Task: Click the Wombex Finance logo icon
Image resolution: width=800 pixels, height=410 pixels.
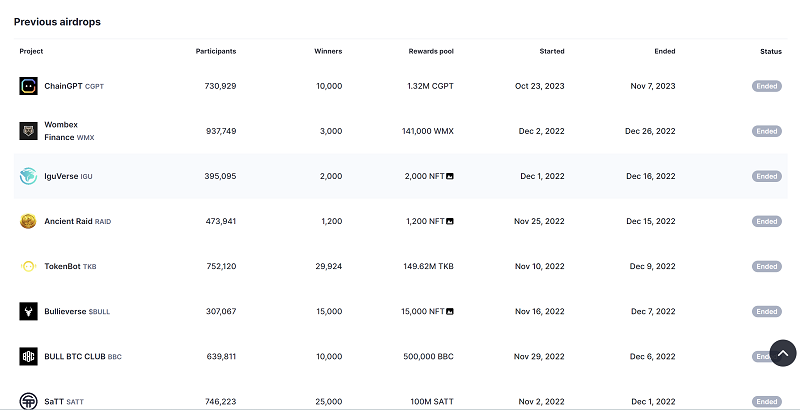Action: pyautogui.click(x=28, y=131)
